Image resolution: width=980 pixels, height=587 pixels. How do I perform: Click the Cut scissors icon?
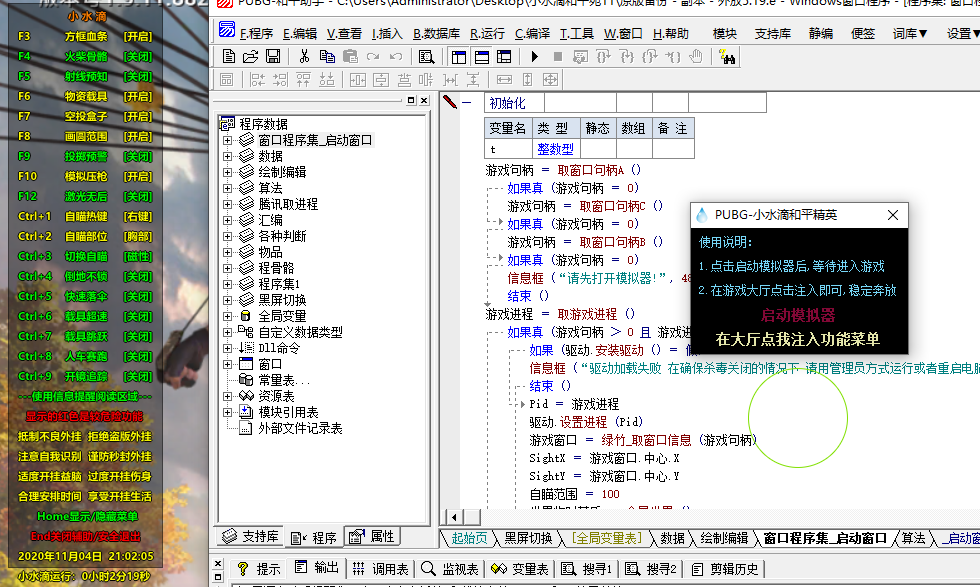tap(303, 56)
